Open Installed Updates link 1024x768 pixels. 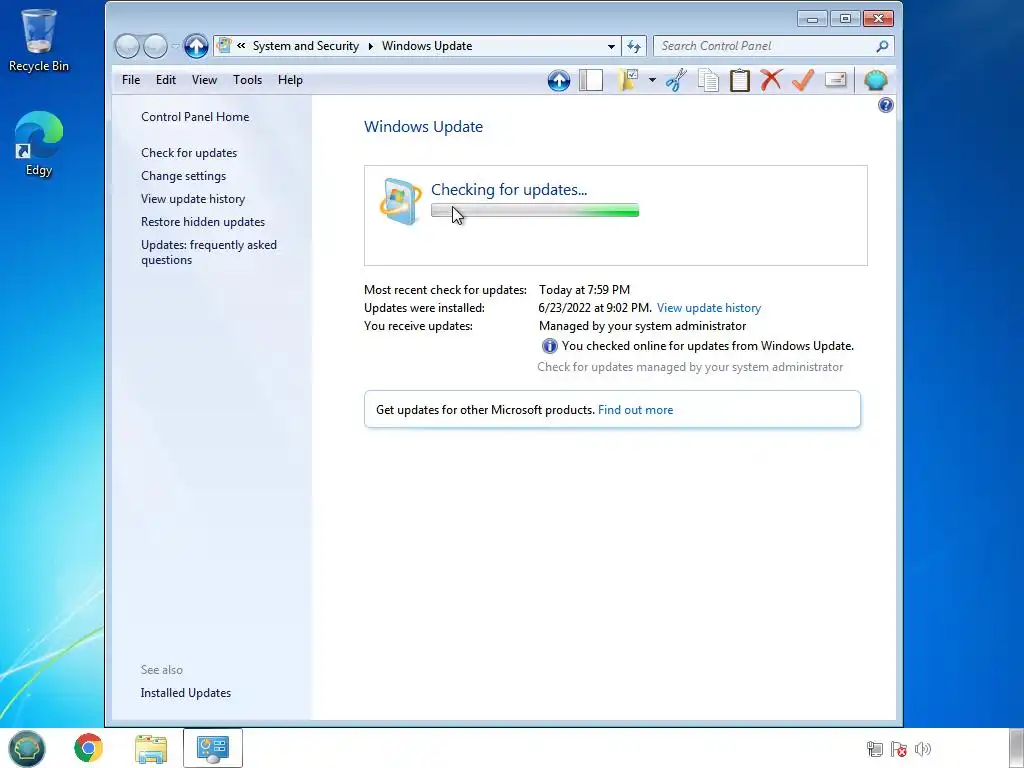[185, 693]
